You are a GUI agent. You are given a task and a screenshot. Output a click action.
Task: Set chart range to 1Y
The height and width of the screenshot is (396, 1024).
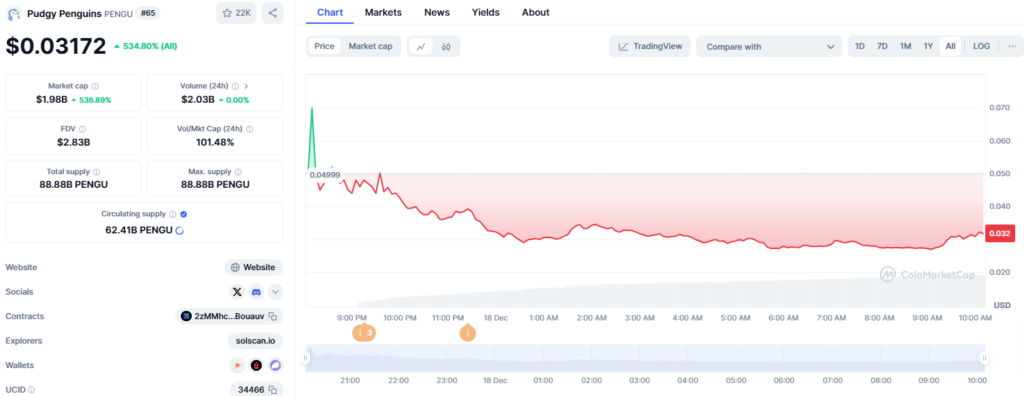[928, 46]
